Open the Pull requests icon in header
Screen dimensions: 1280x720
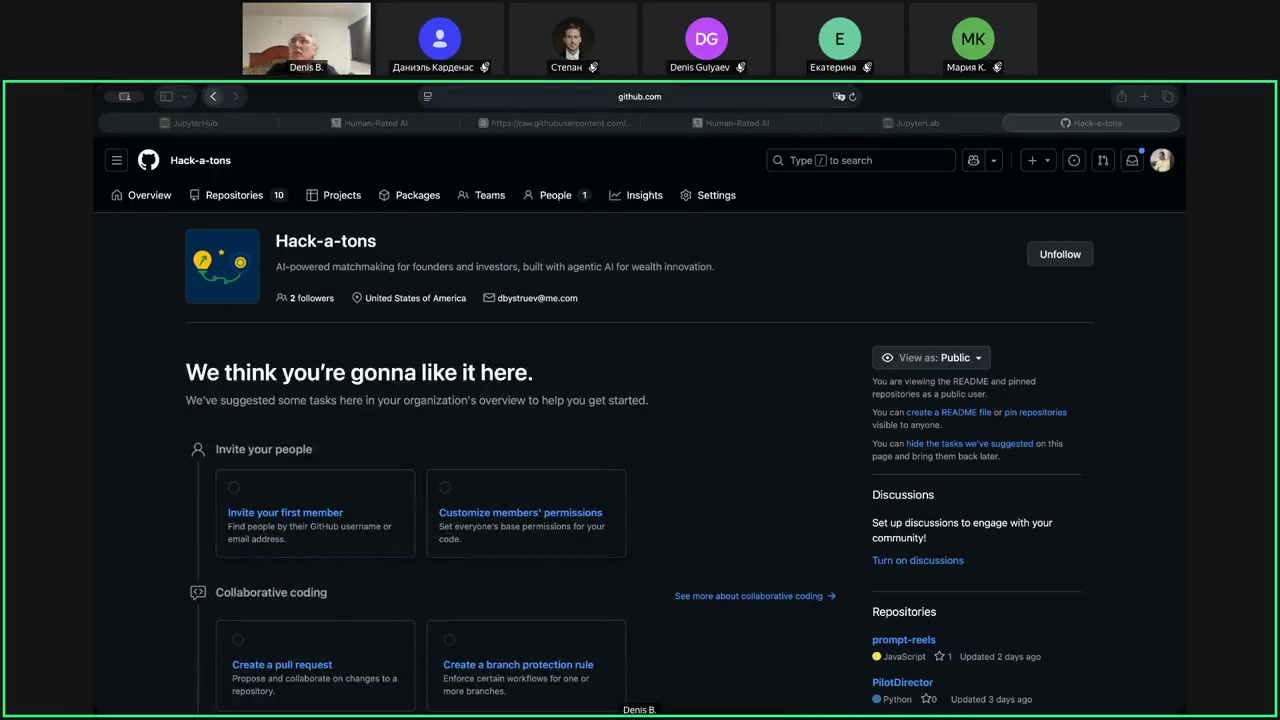[x=1102, y=160]
